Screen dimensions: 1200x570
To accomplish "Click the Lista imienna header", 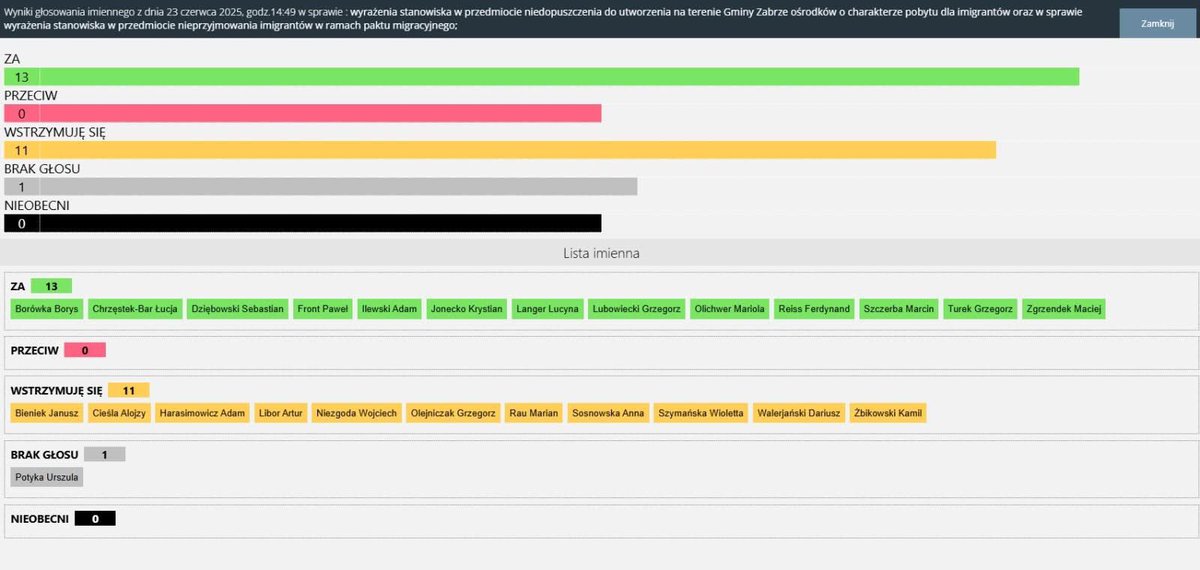I will (600, 253).
